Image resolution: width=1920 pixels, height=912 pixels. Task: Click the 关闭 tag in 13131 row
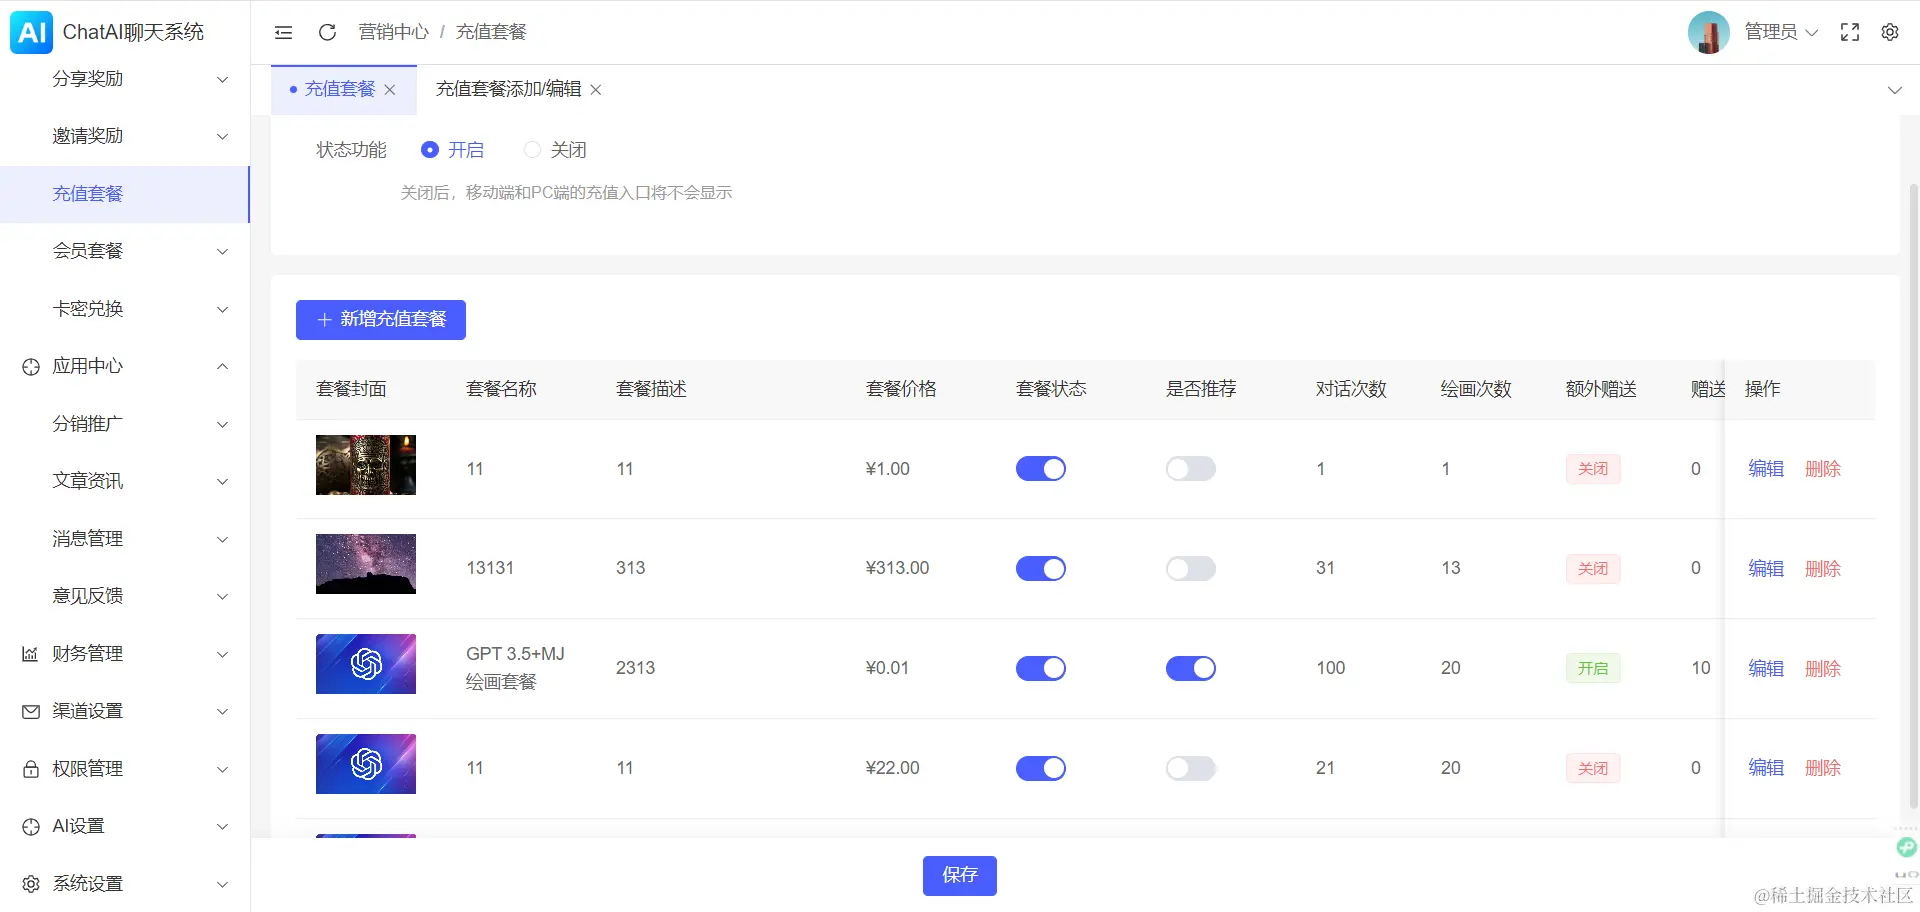pyautogui.click(x=1593, y=569)
